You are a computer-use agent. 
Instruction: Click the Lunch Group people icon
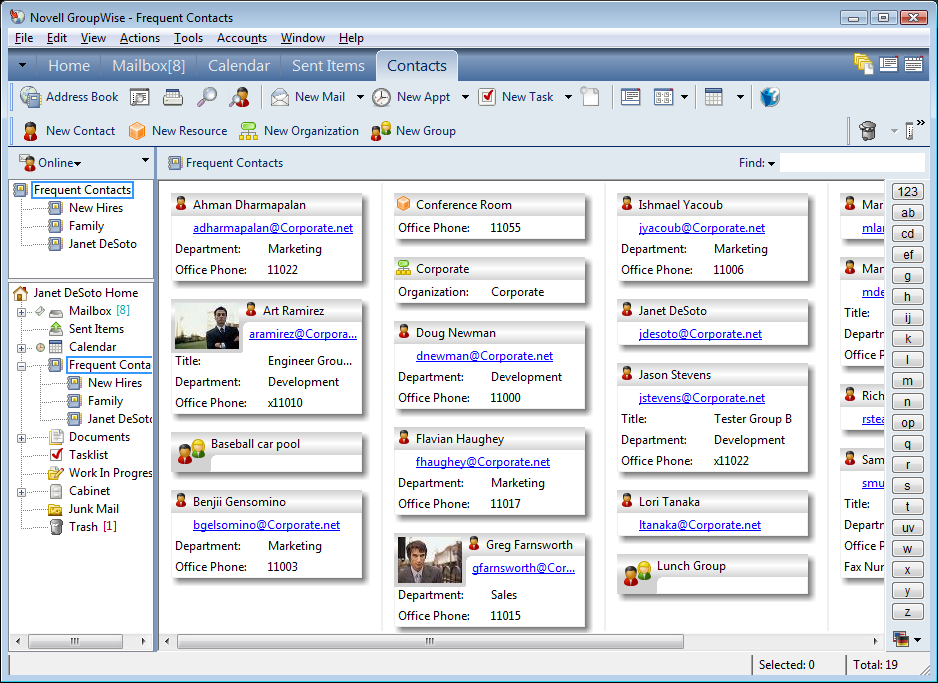click(636, 574)
